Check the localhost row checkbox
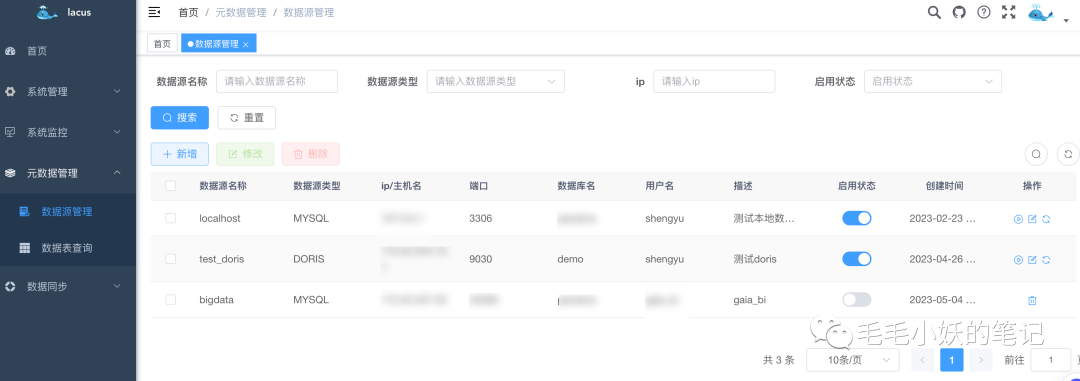This screenshot has height=381, width=1080. [171, 218]
